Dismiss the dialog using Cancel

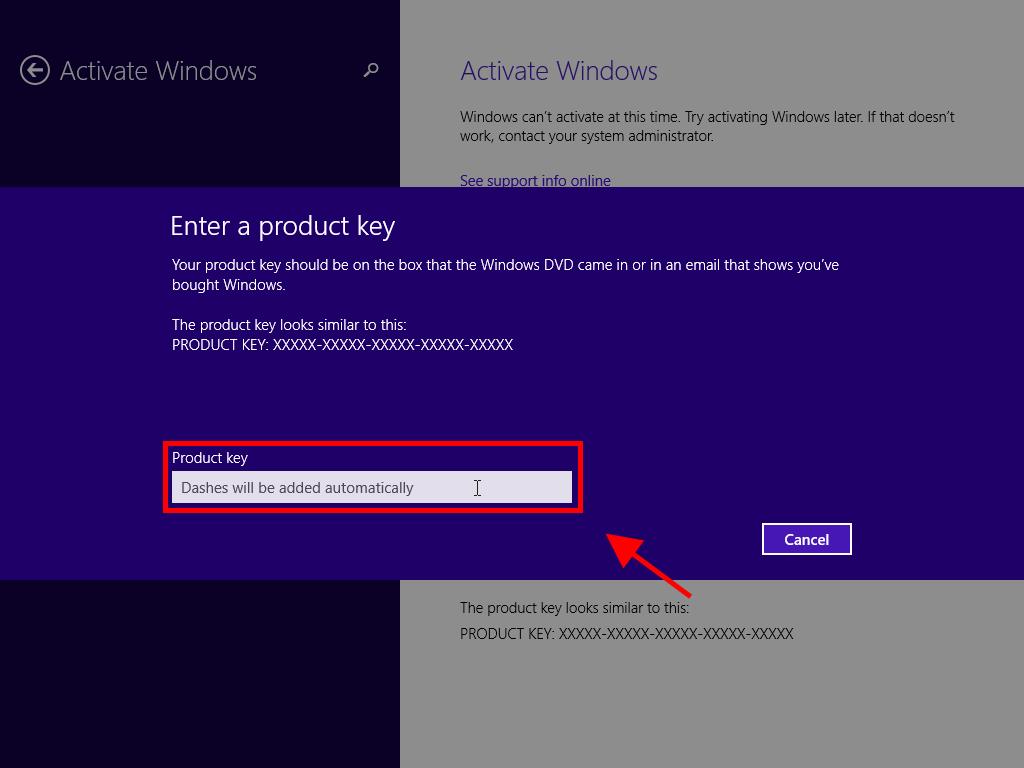click(x=806, y=539)
